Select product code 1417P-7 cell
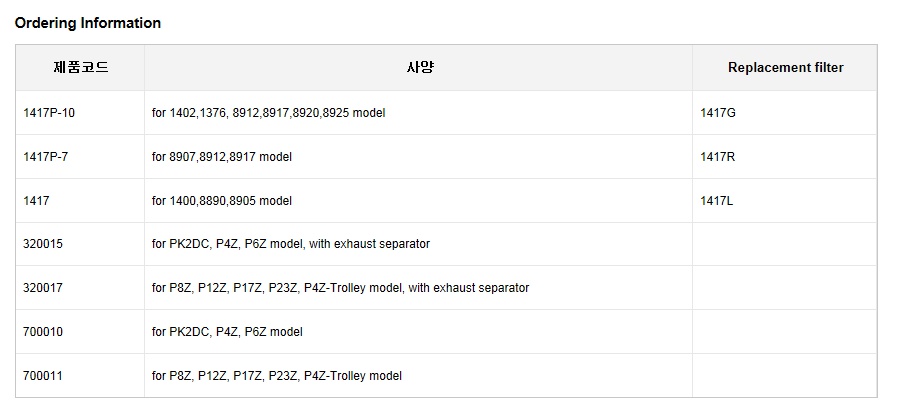904x417 pixels. (x=45, y=157)
